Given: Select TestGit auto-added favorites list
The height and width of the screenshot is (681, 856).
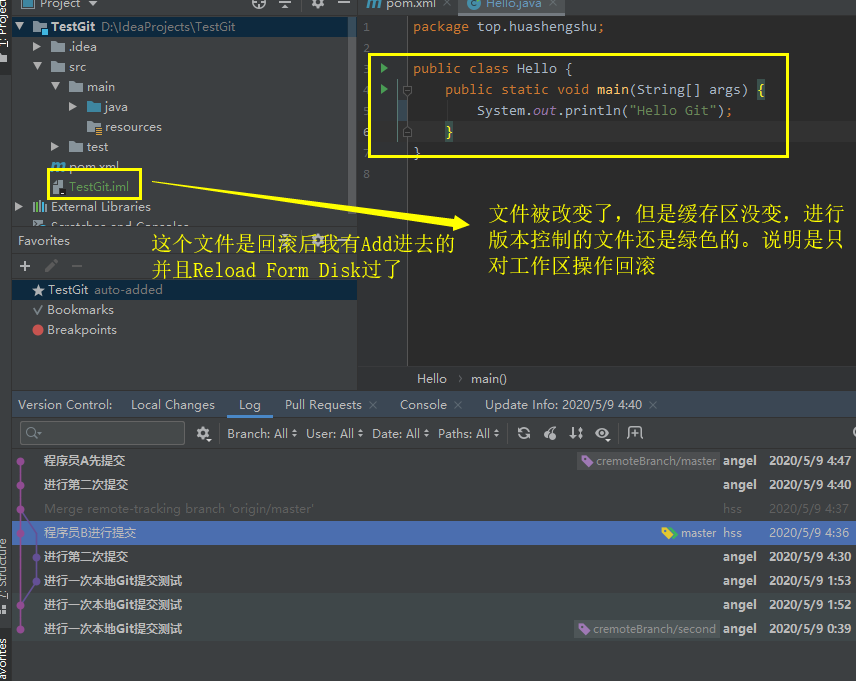Looking at the screenshot, I should click(x=185, y=290).
